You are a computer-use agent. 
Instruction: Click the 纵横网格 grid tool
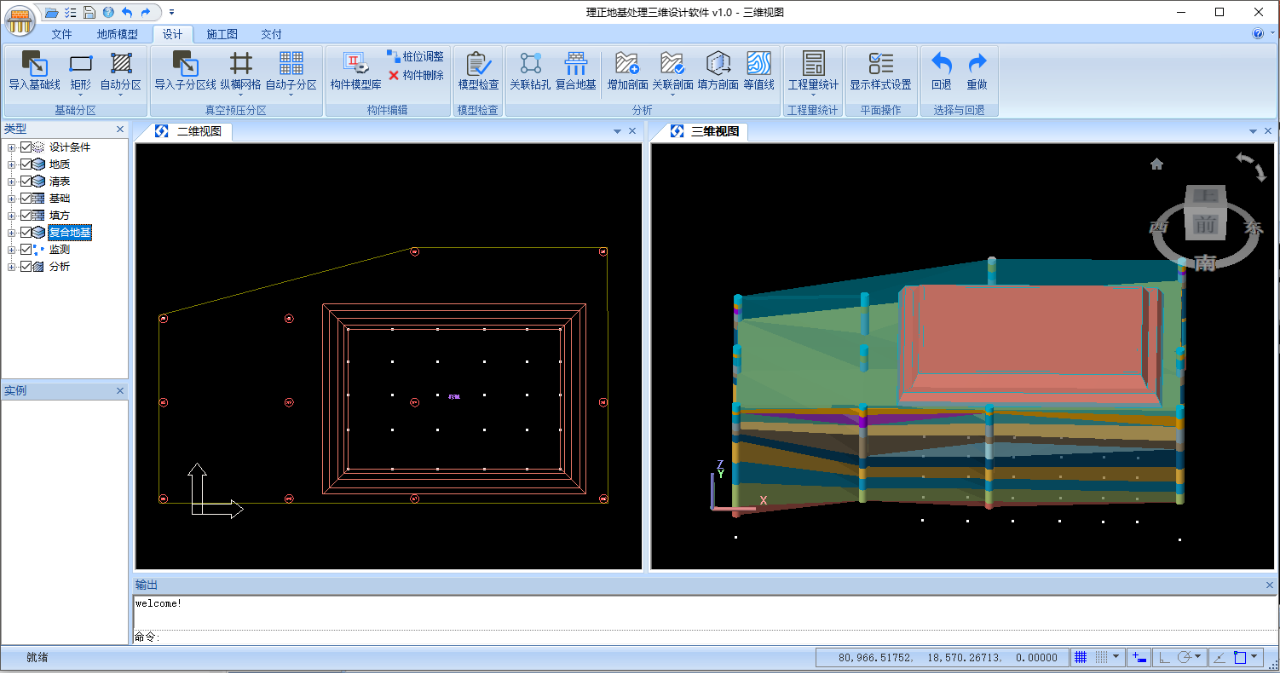(240, 71)
